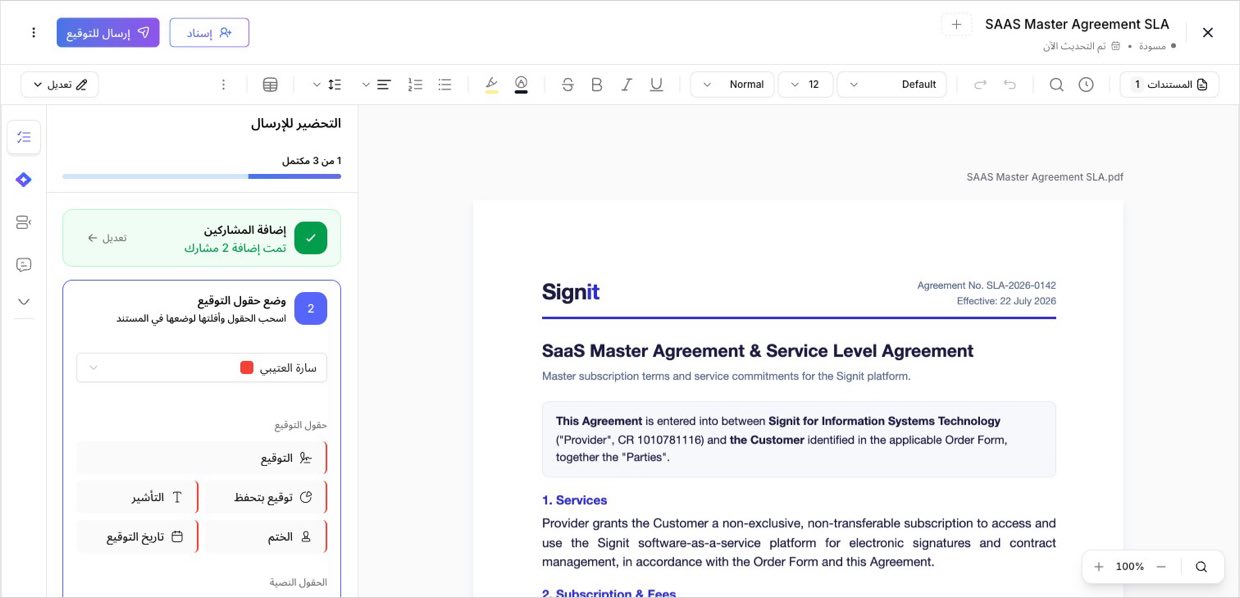Zoom out with the minus button
This screenshot has width=1240, height=598.
click(x=1161, y=567)
